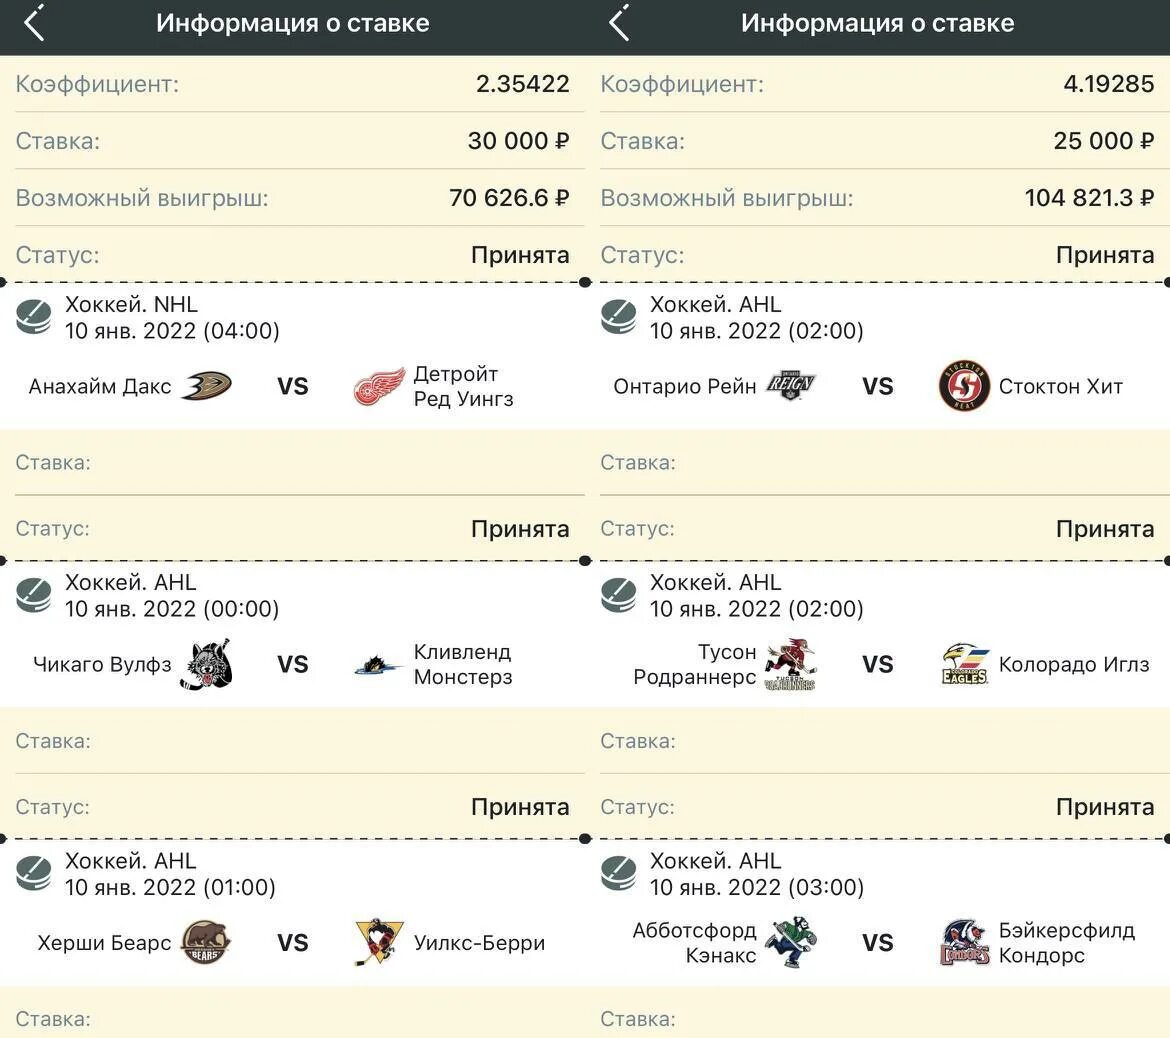Select the Tucson Roadrunners logo
This screenshot has height=1038, width=1170.
(x=791, y=664)
